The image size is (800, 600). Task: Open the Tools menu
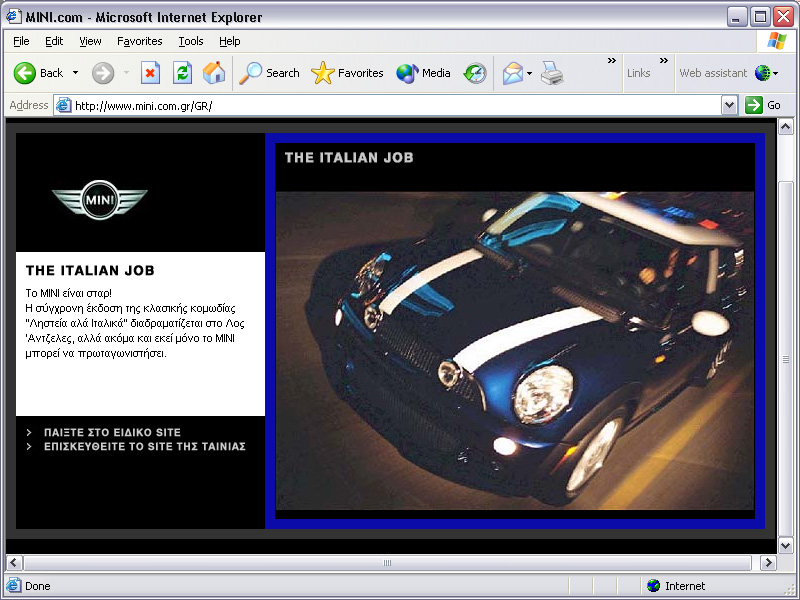click(191, 41)
